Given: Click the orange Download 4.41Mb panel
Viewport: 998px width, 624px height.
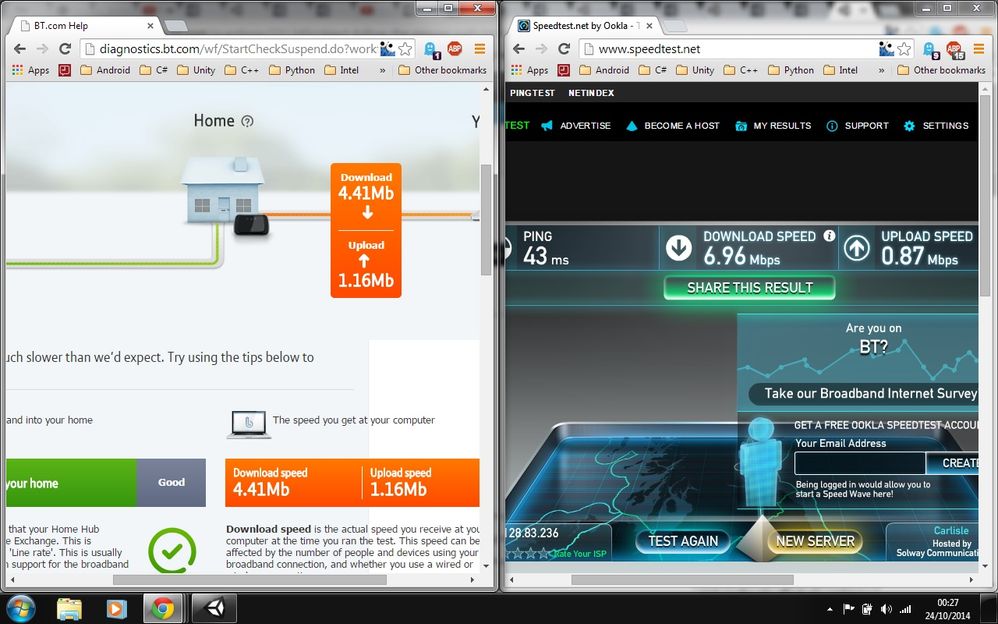Looking at the screenshot, I should 366,230.
